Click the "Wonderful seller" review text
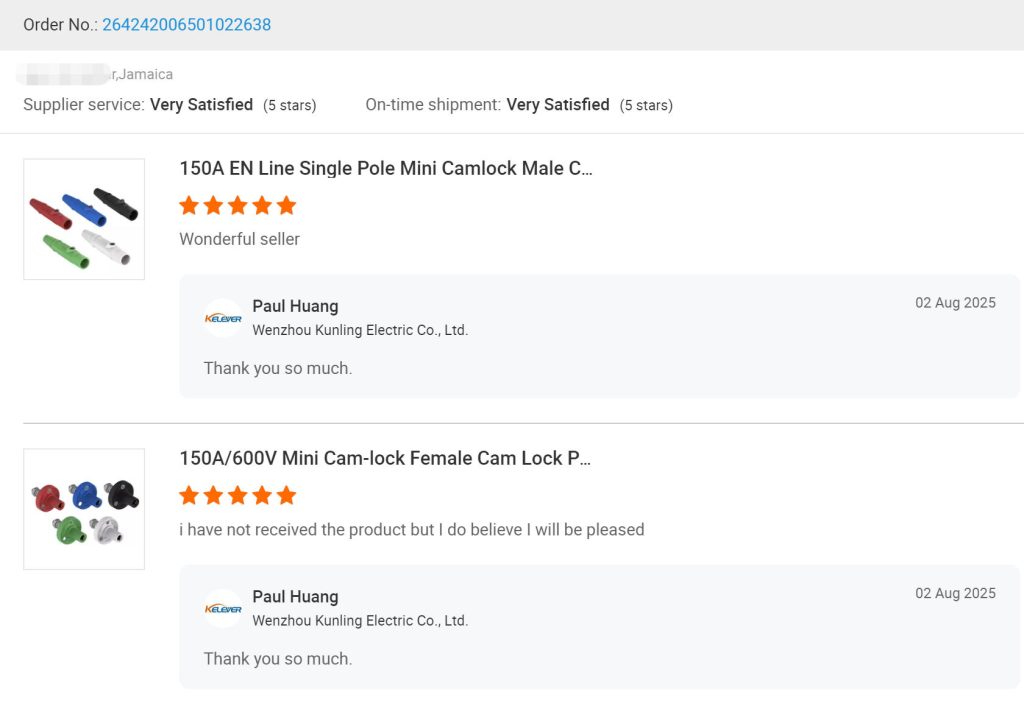The height and width of the screenshot is (709, 1024). click(x=239, y=239)
